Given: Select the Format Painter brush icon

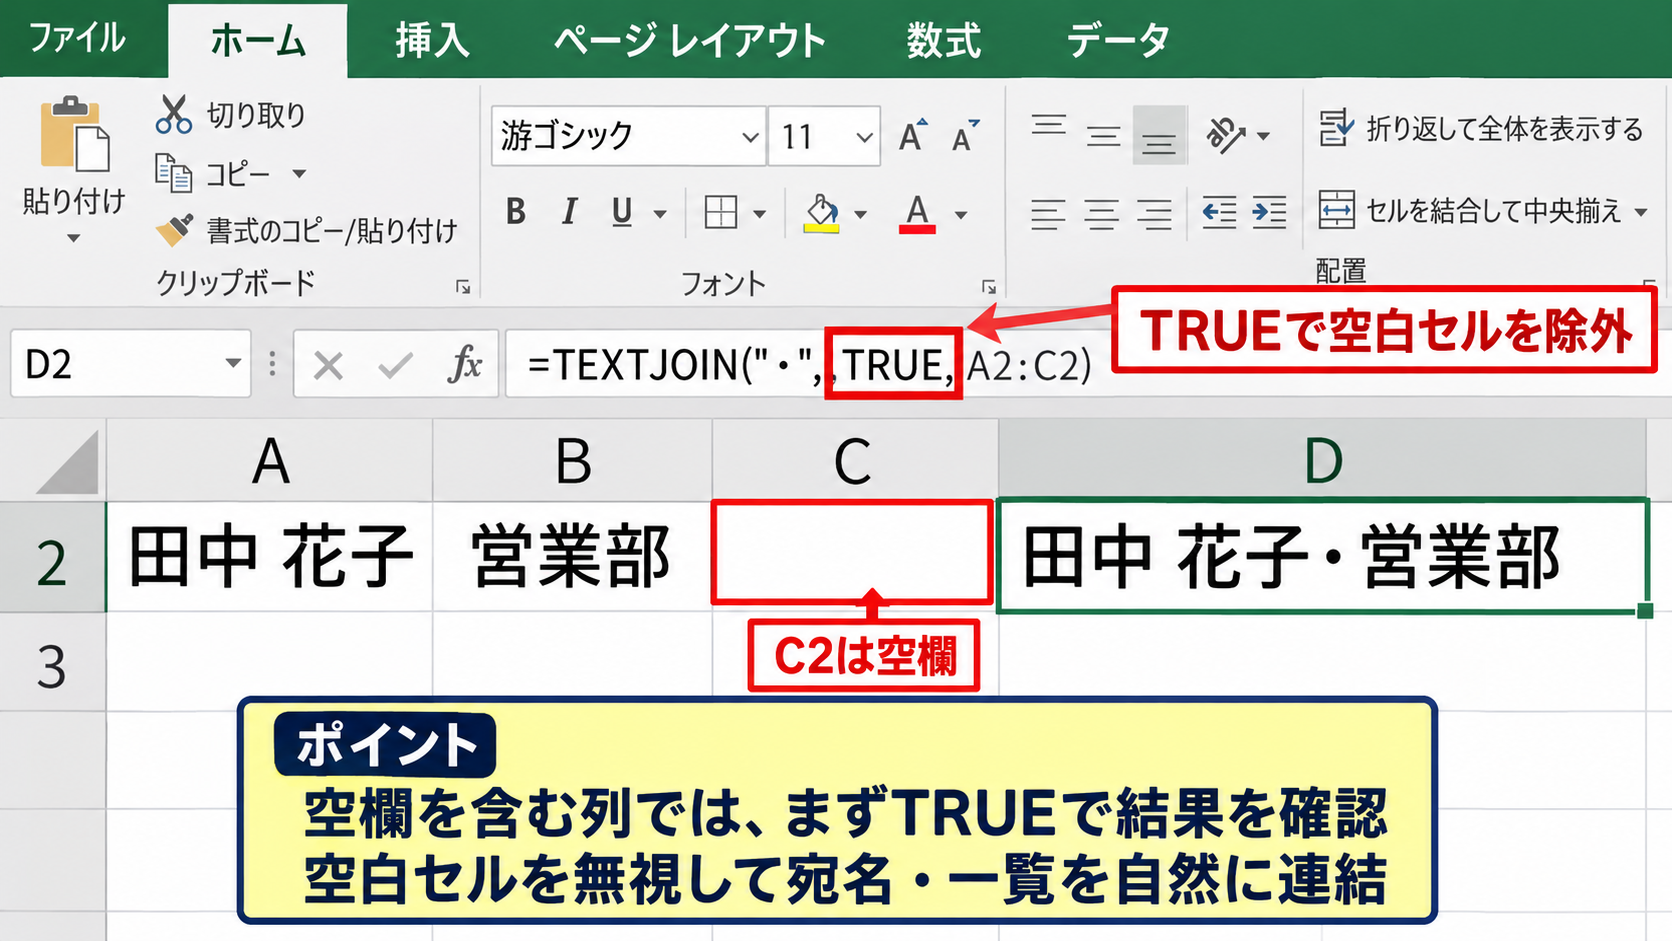Looking at the screenshot, I should pos(174,230).
